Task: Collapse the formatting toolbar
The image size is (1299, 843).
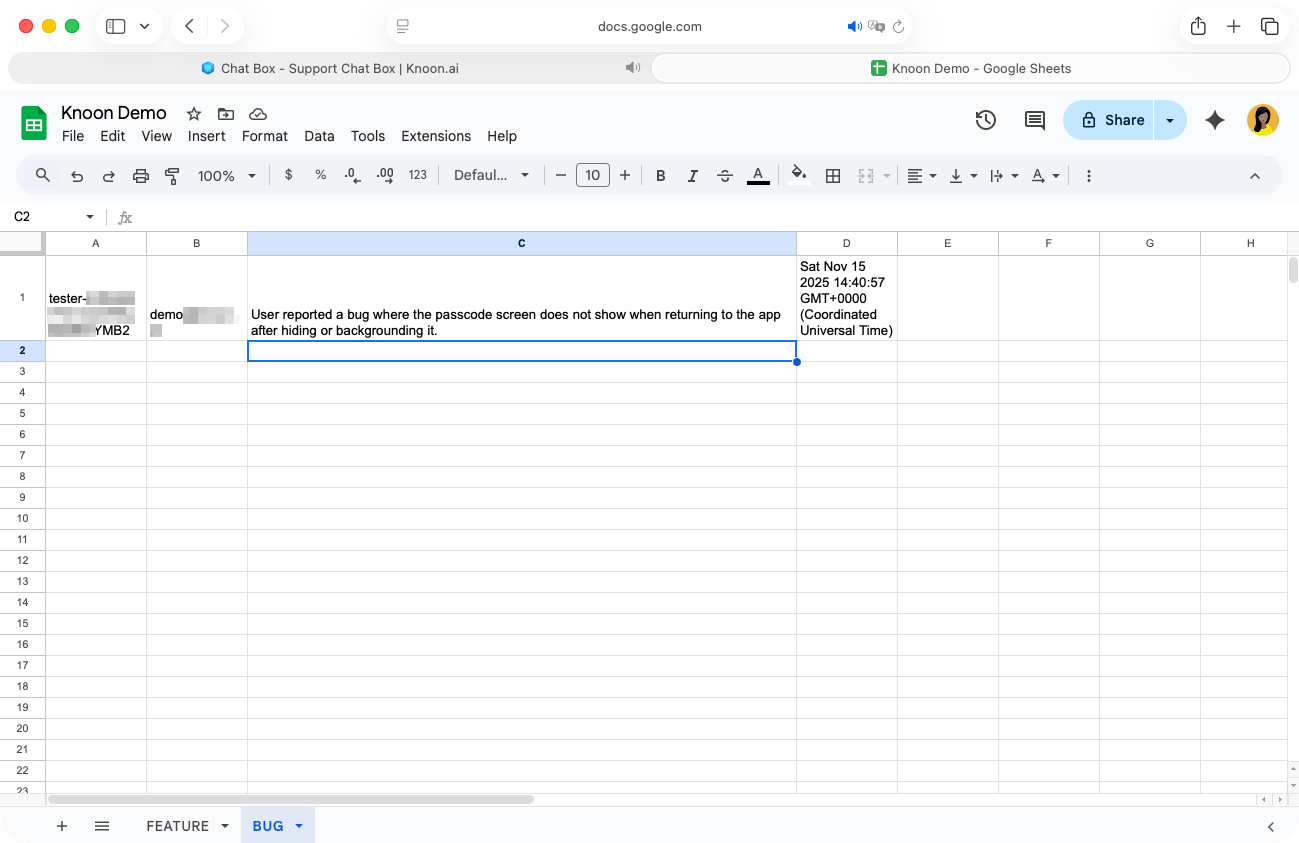Action: pos(1255,175)
